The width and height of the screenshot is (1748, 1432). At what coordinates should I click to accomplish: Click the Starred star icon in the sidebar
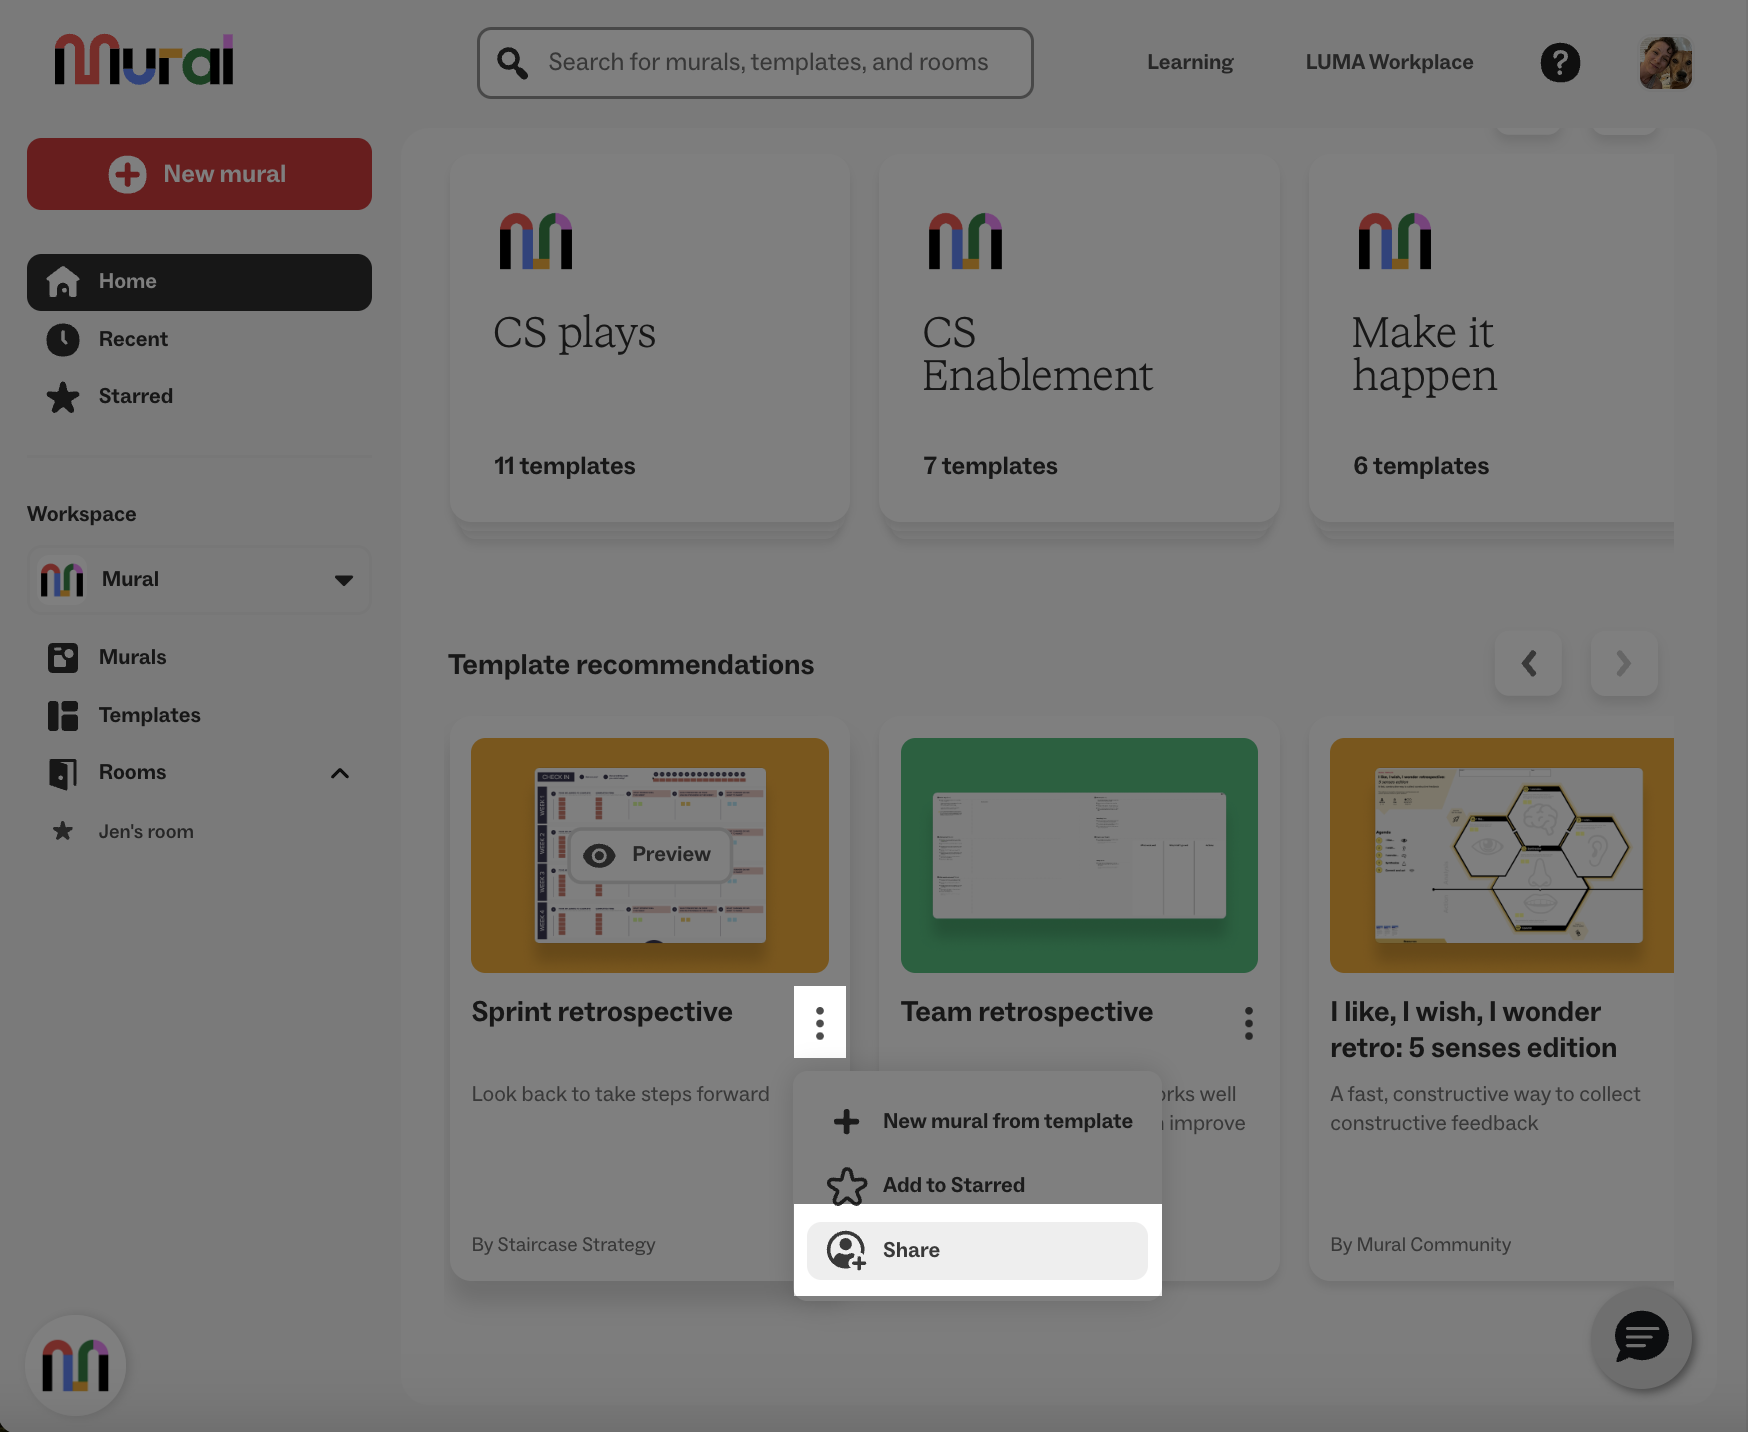63,397
